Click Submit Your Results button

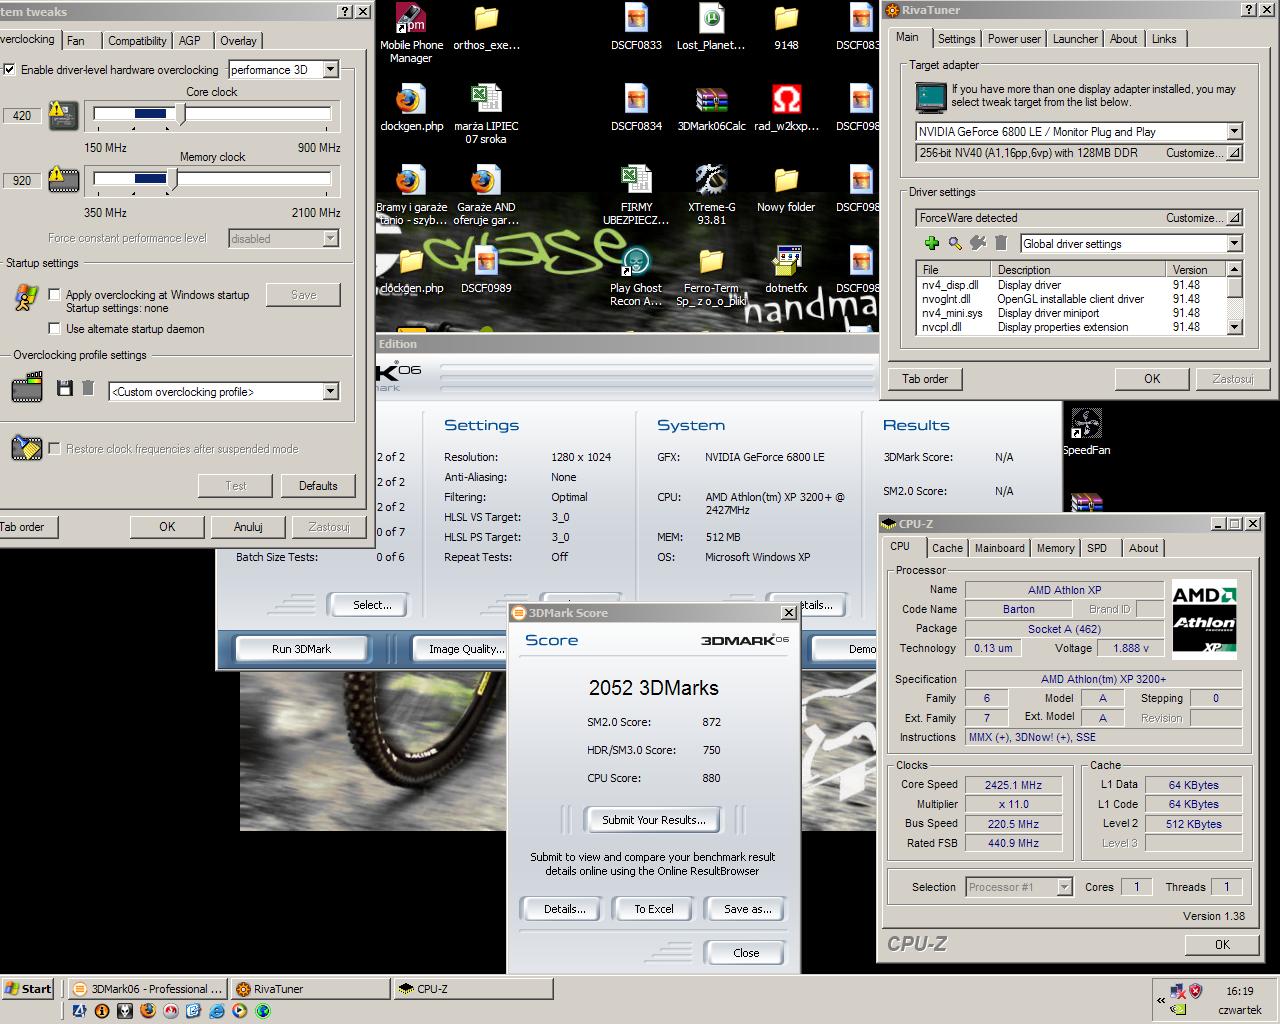click(x=654, y=820)
